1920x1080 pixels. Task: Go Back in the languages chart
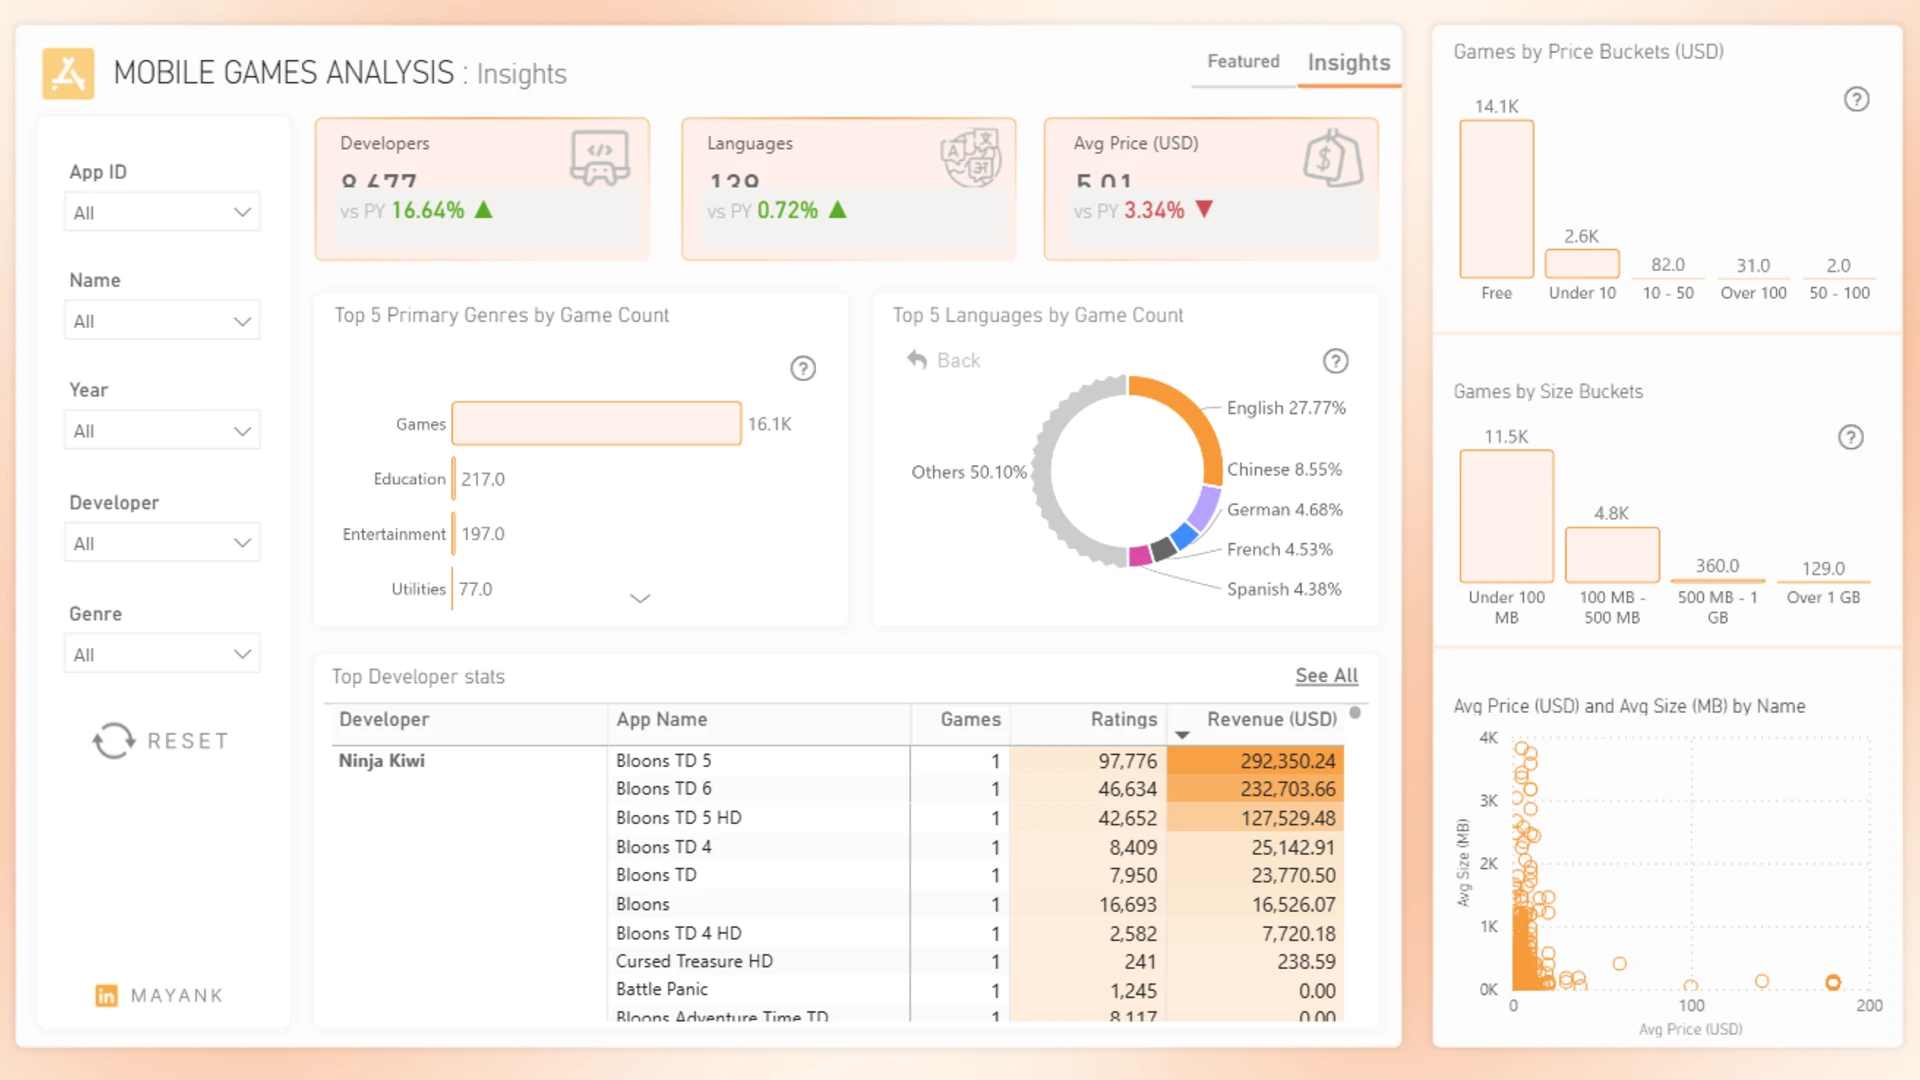point(944,360)
